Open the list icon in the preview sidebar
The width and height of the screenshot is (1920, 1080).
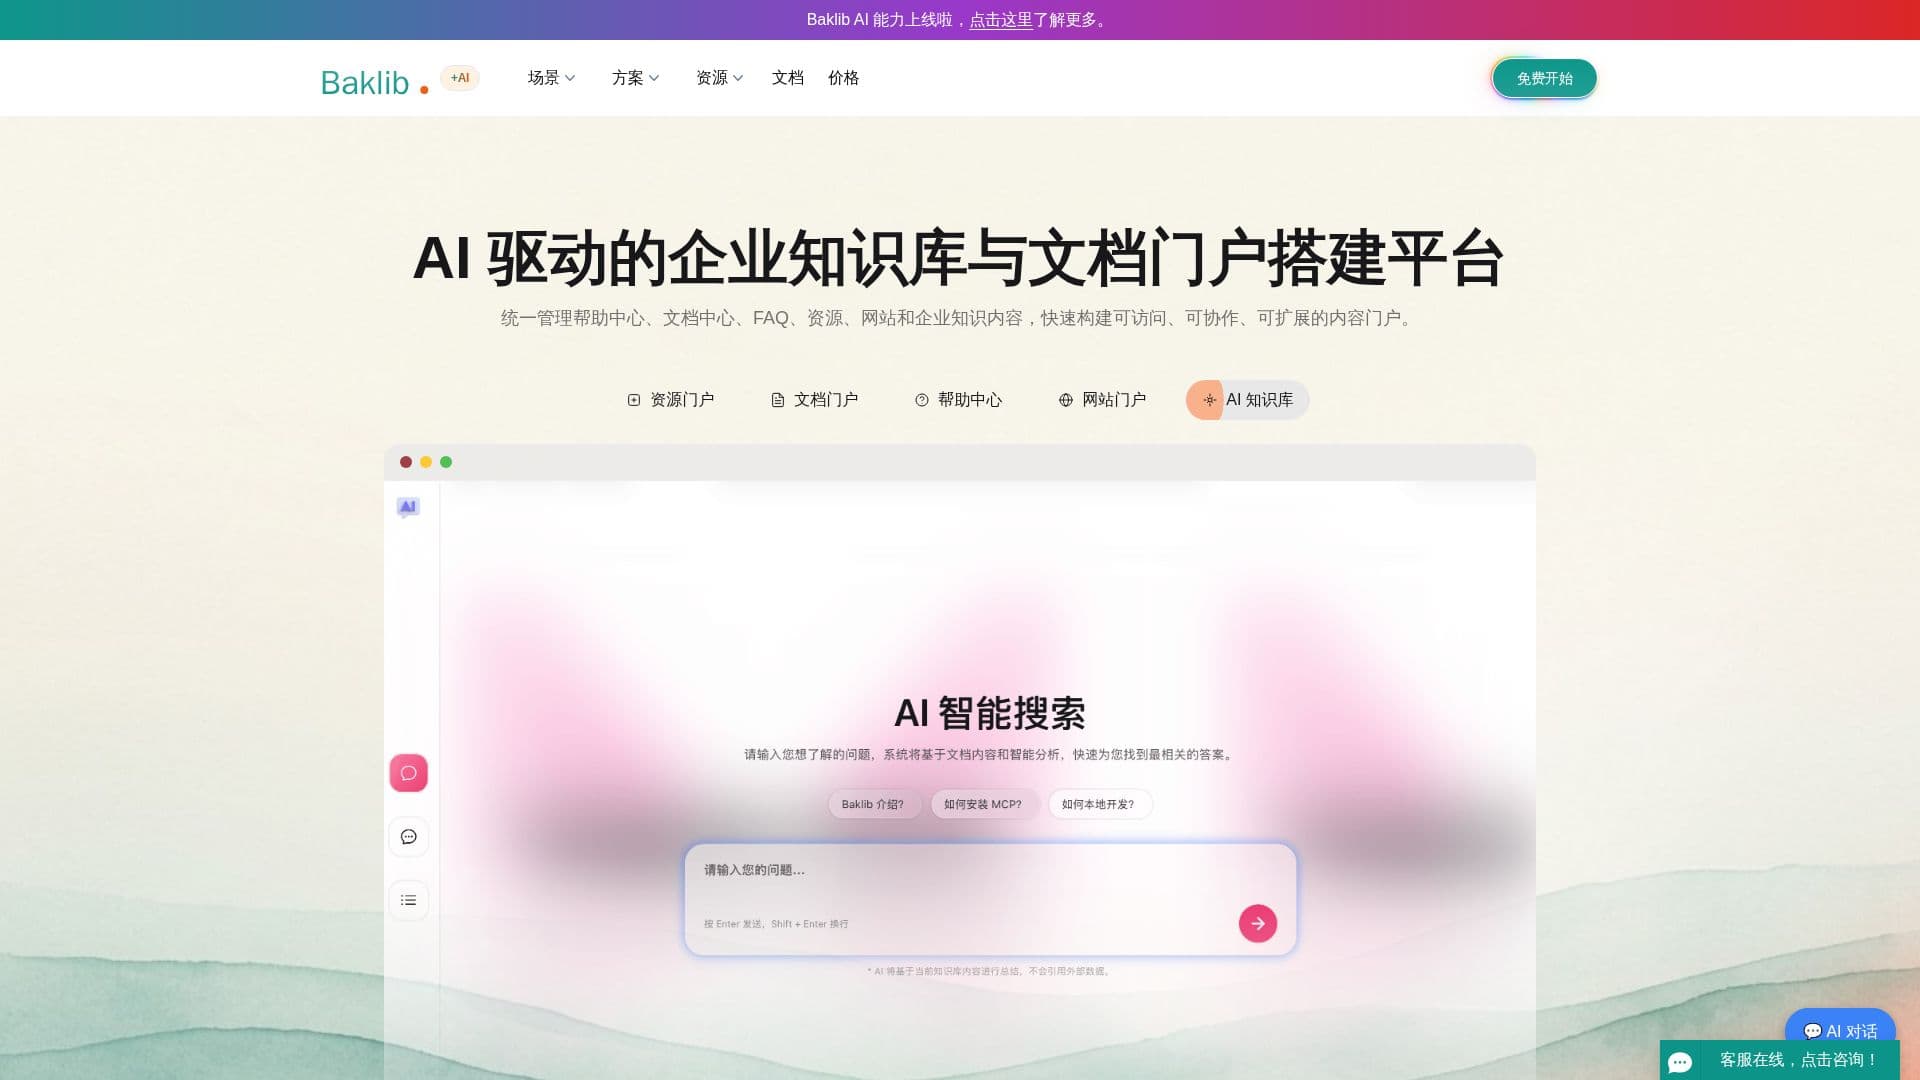pyautogui.click(x=408, y=900)
